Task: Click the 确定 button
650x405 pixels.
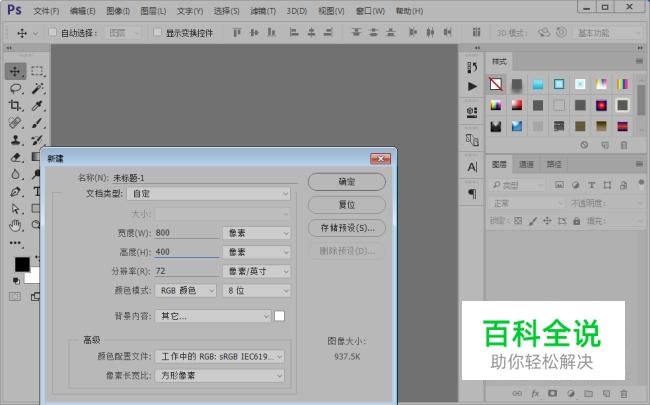Action: click(347, 182)
